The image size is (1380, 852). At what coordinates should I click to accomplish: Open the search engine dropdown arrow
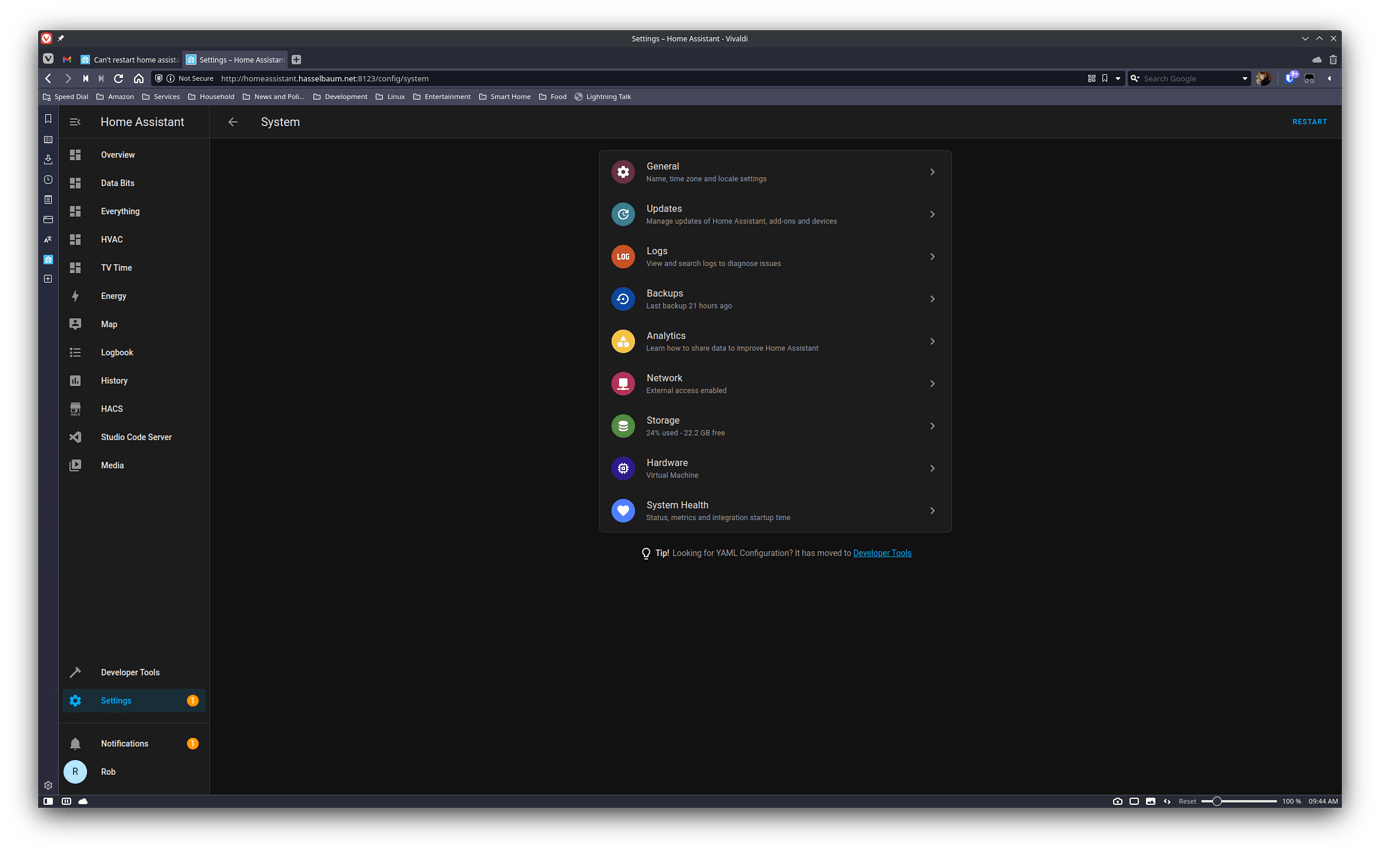tap(1243, 78)
